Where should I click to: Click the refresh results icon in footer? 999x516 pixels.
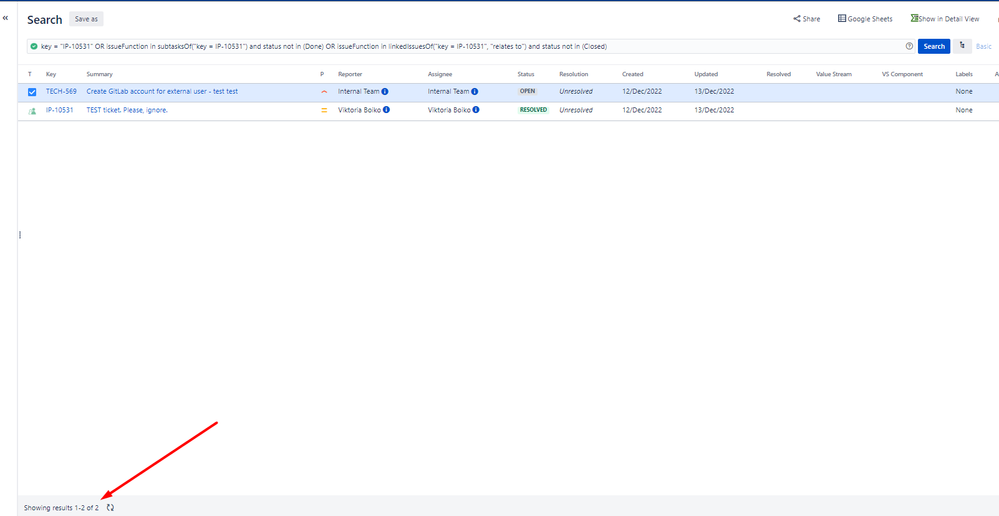tap(110, 508)
